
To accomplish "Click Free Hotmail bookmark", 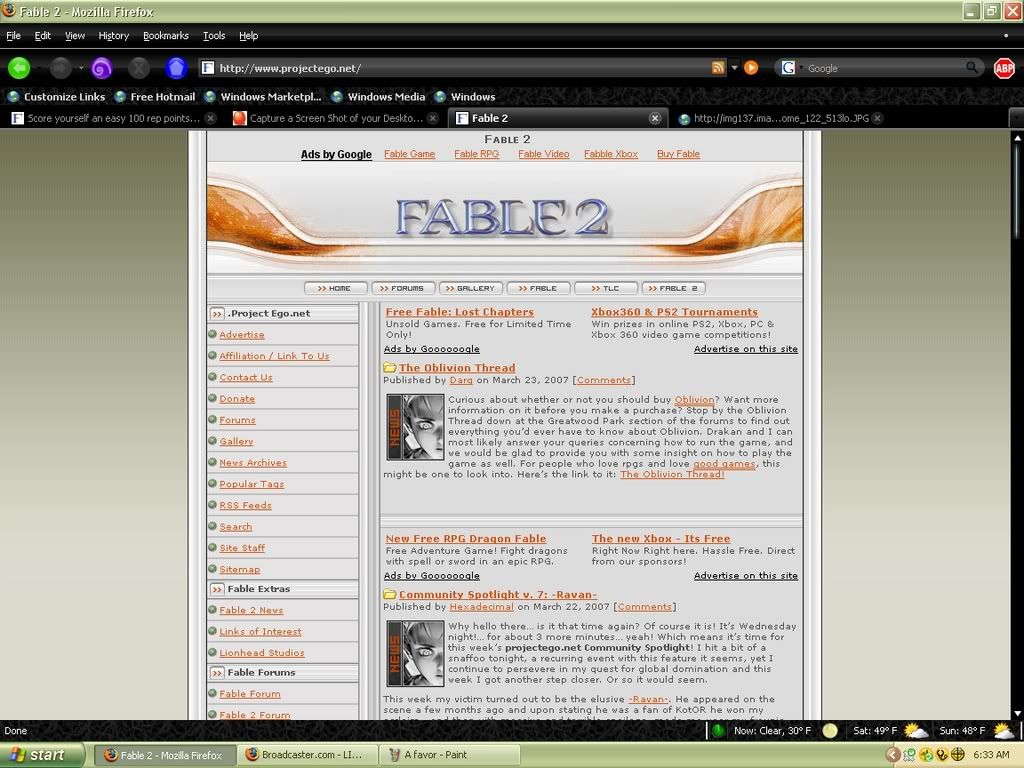I will [x=155, y=97].
